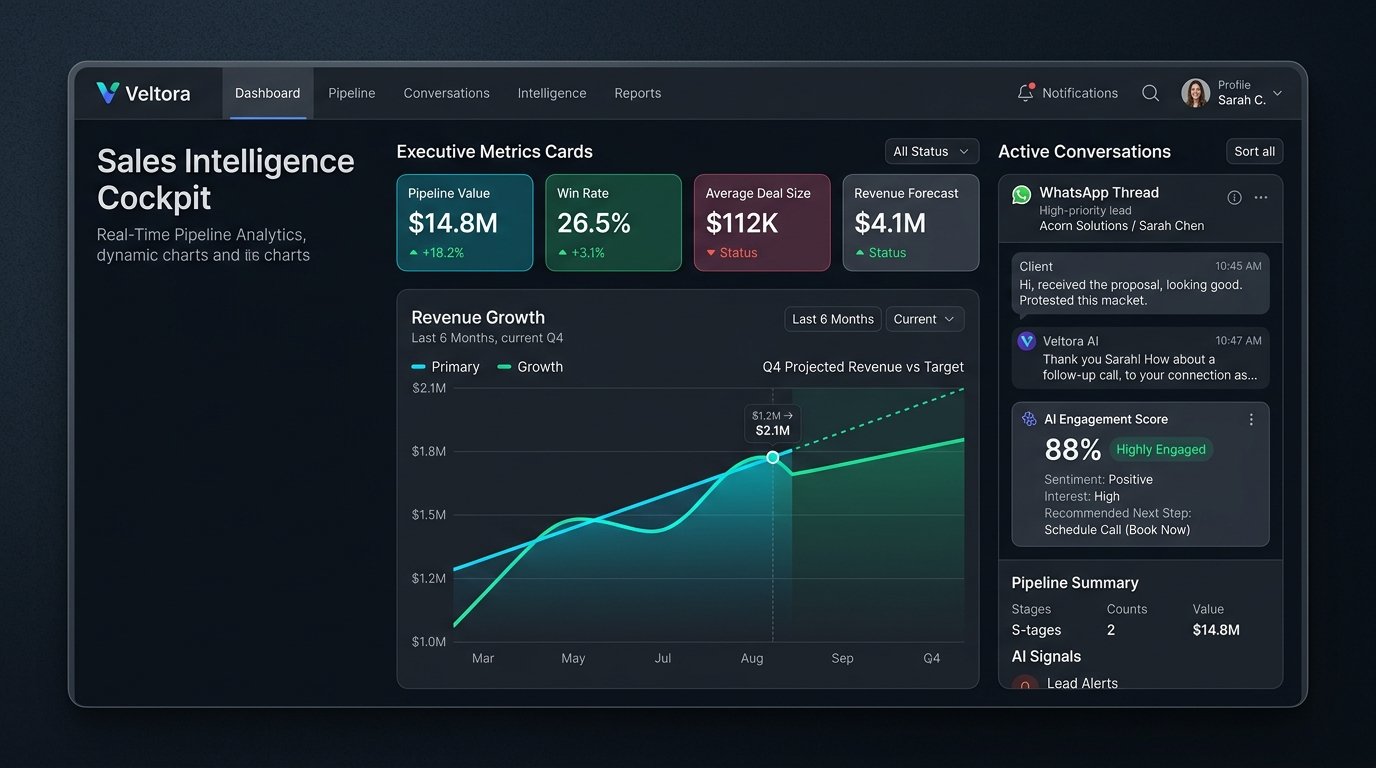Go to the Pipeline tab
This screenshot has height=768, width=1376.
click(x=352, y=93)
